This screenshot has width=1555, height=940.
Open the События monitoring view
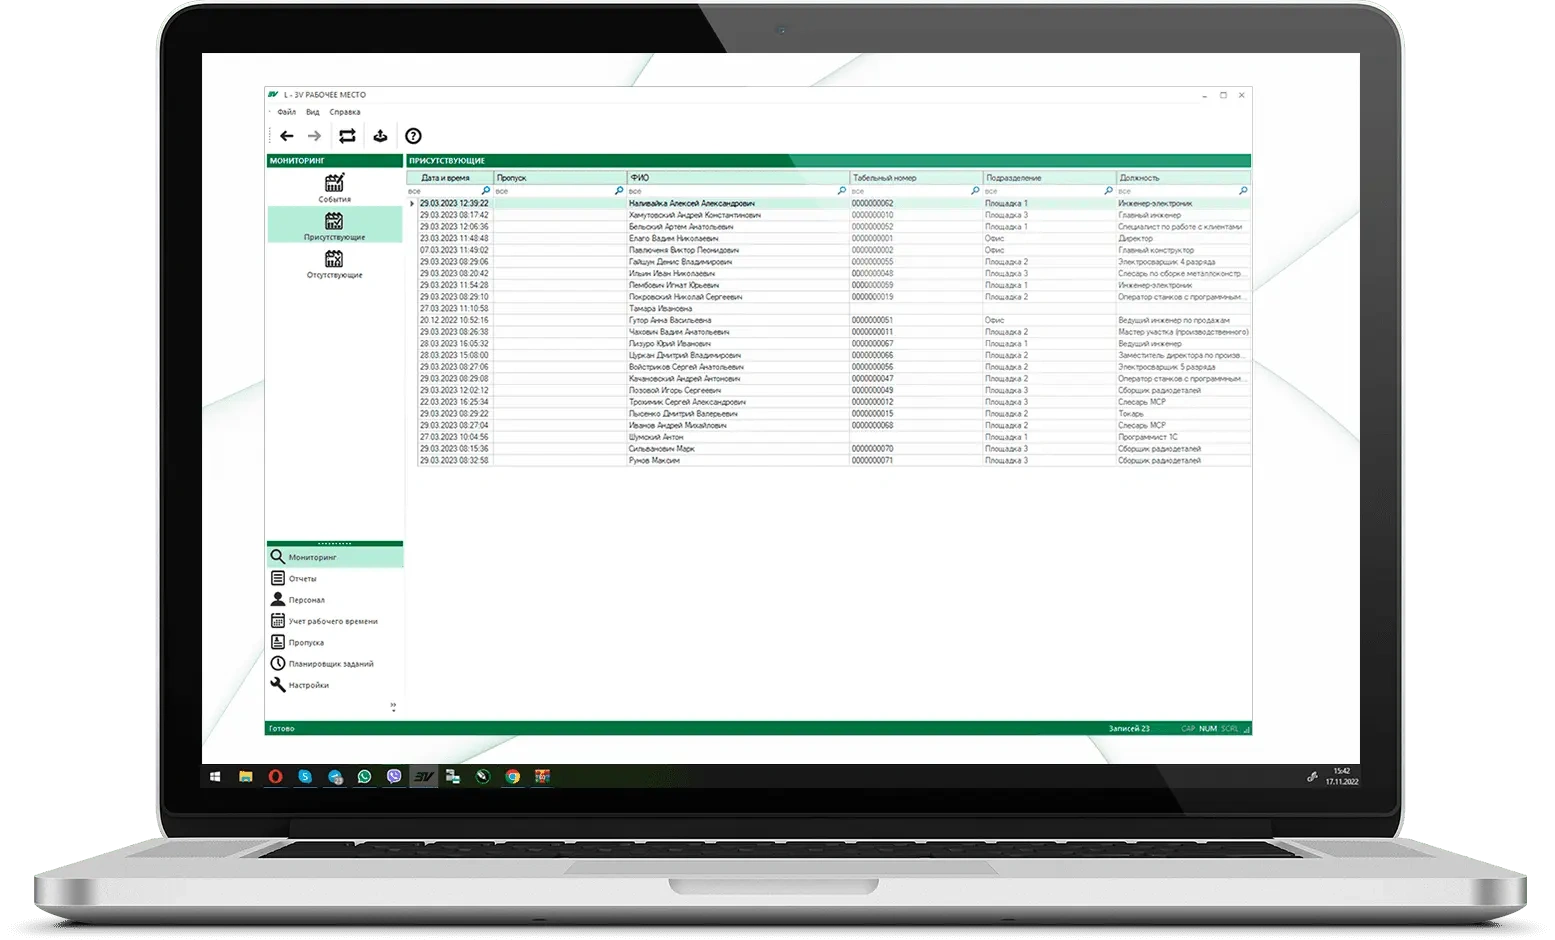pos(334,187)
